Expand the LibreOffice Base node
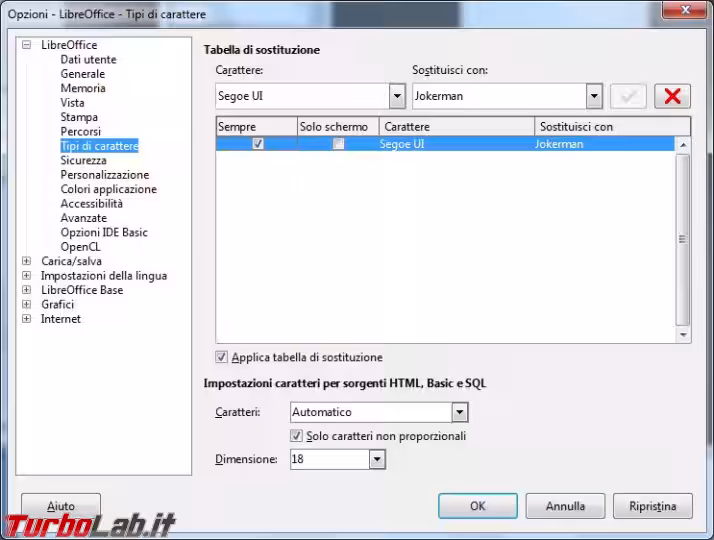 [27, 290]
